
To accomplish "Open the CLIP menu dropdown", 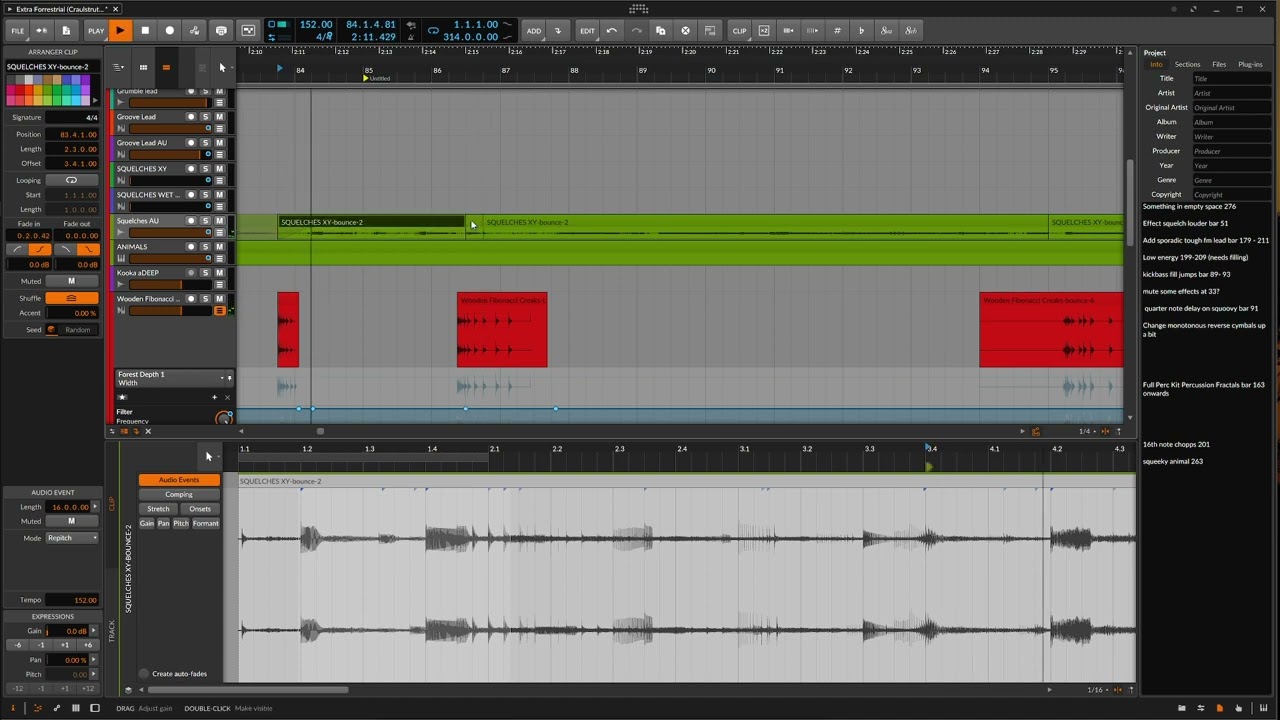I will coord(739,31).
